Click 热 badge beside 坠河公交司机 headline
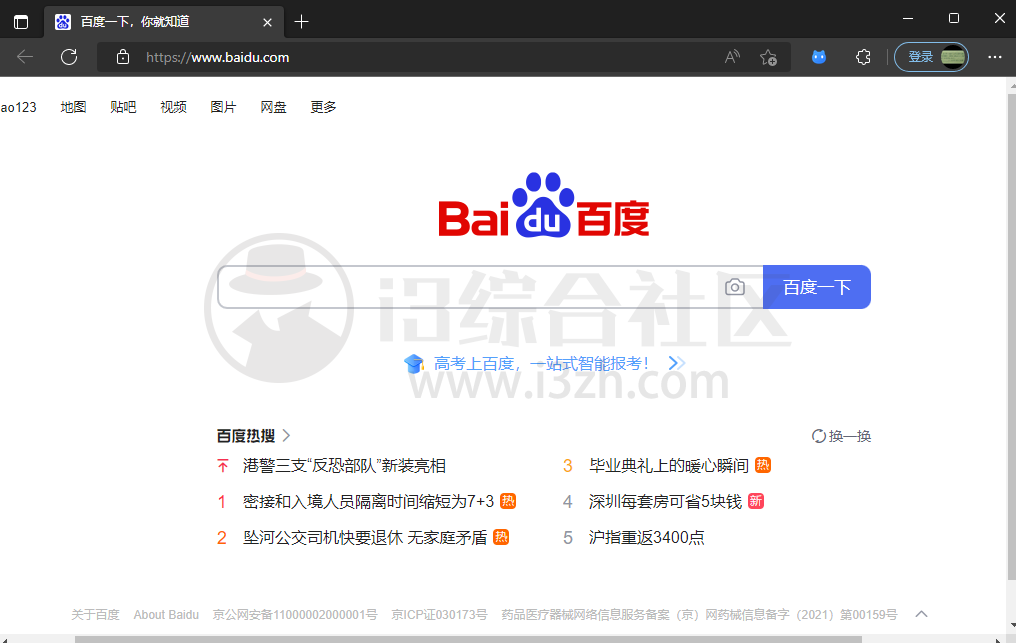Screen dimensions: 1016x643 [x=501, y=537]
